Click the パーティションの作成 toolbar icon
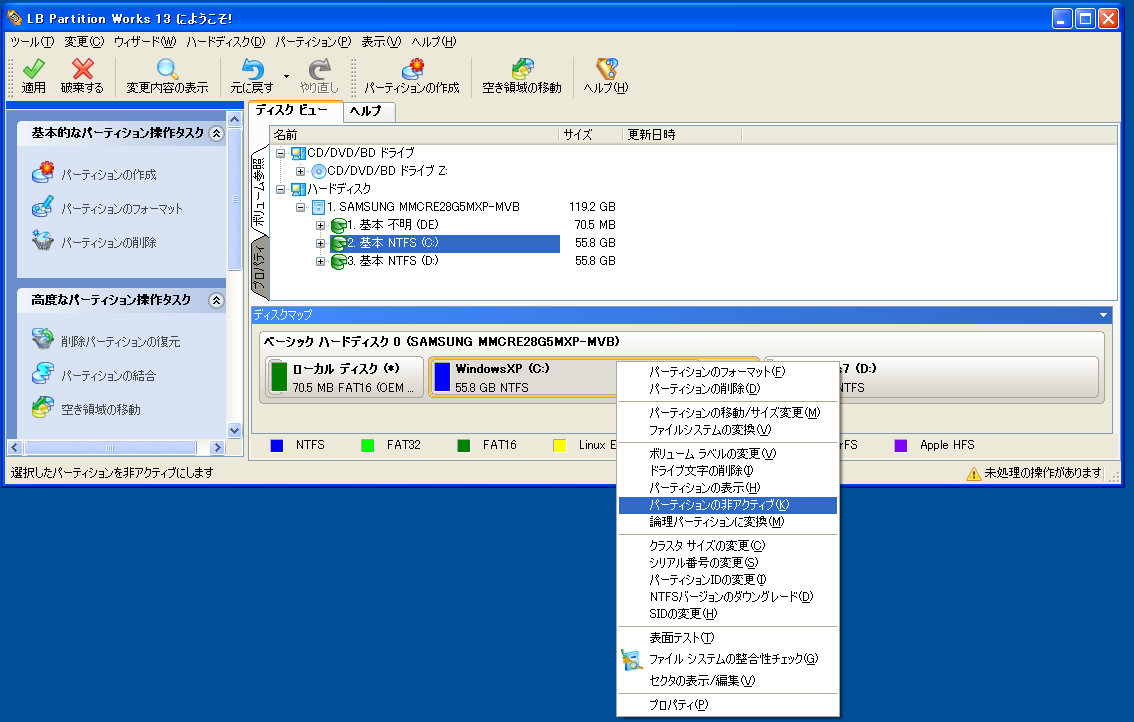Viewport: 1134px width, 722px height. coord(412,73)
